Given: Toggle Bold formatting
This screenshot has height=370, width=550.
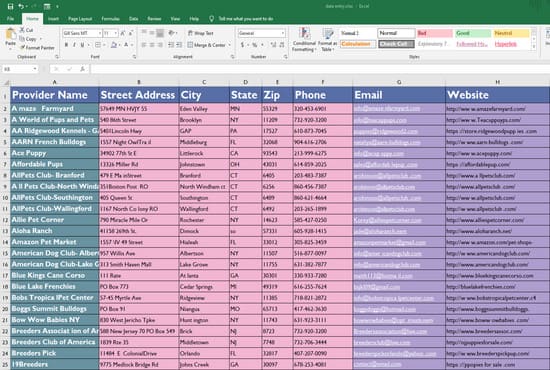Looking at the screenshot, I should click(x=66, y=45).
